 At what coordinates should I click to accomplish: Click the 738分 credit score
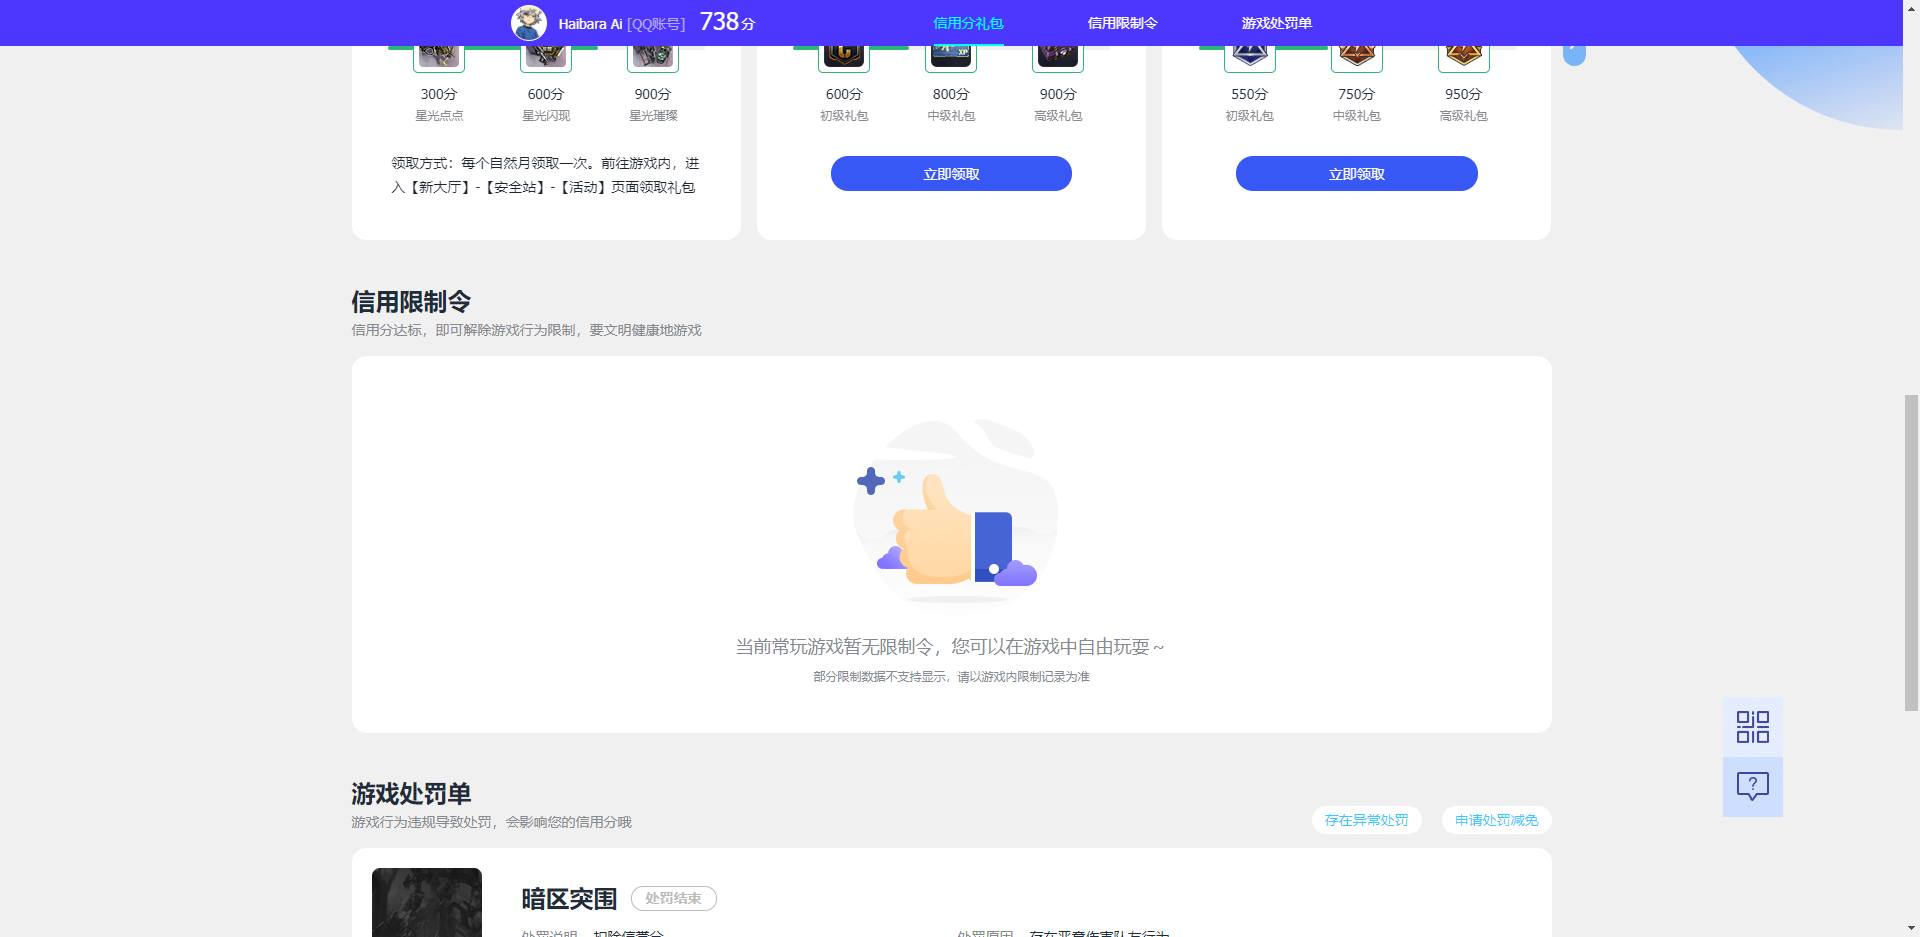pos(727,22)
